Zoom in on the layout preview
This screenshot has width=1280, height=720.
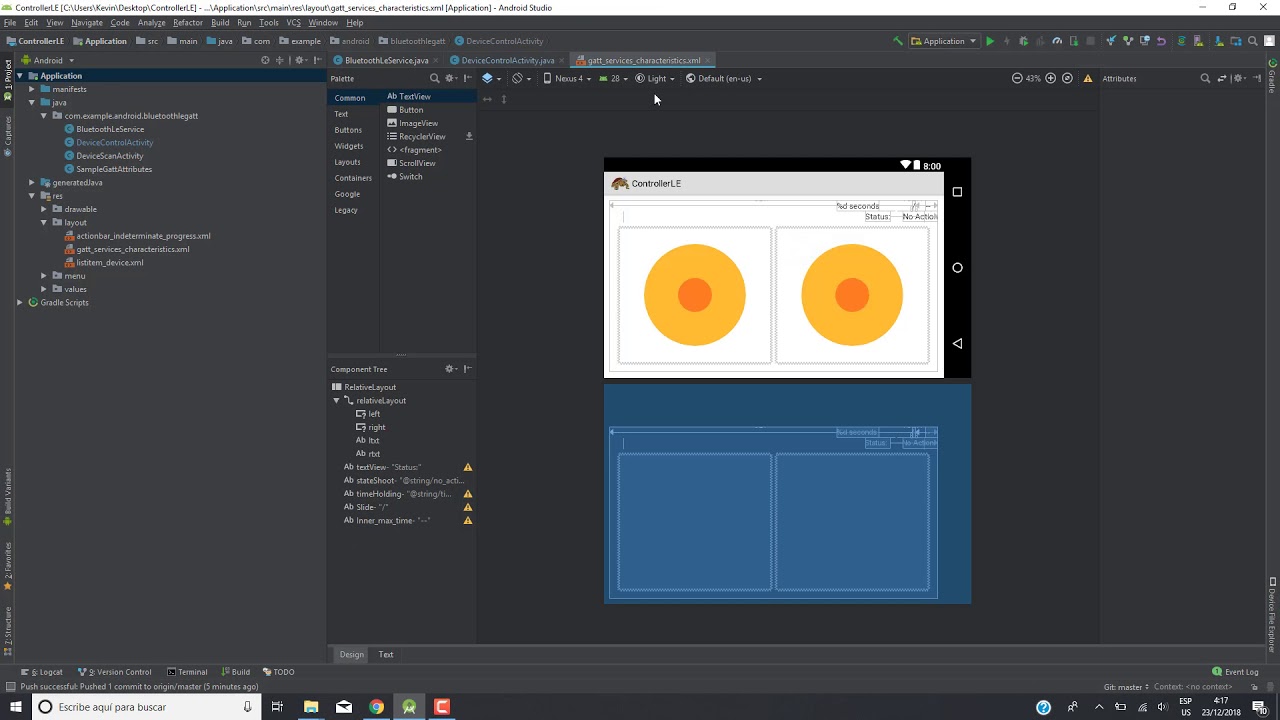tap(1050, 78)
